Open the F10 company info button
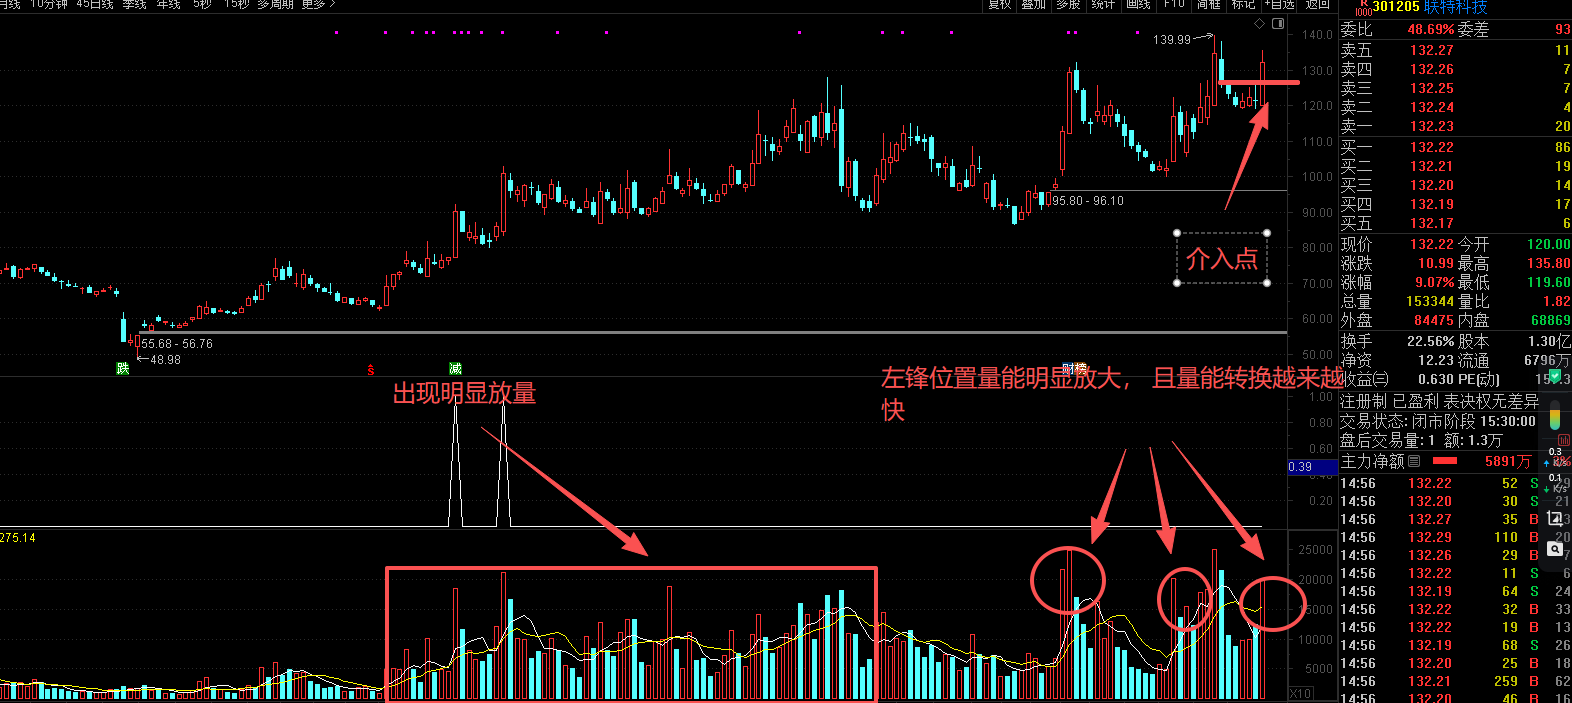Screen dimensions: 1572x703 [x=1174, y=5]
